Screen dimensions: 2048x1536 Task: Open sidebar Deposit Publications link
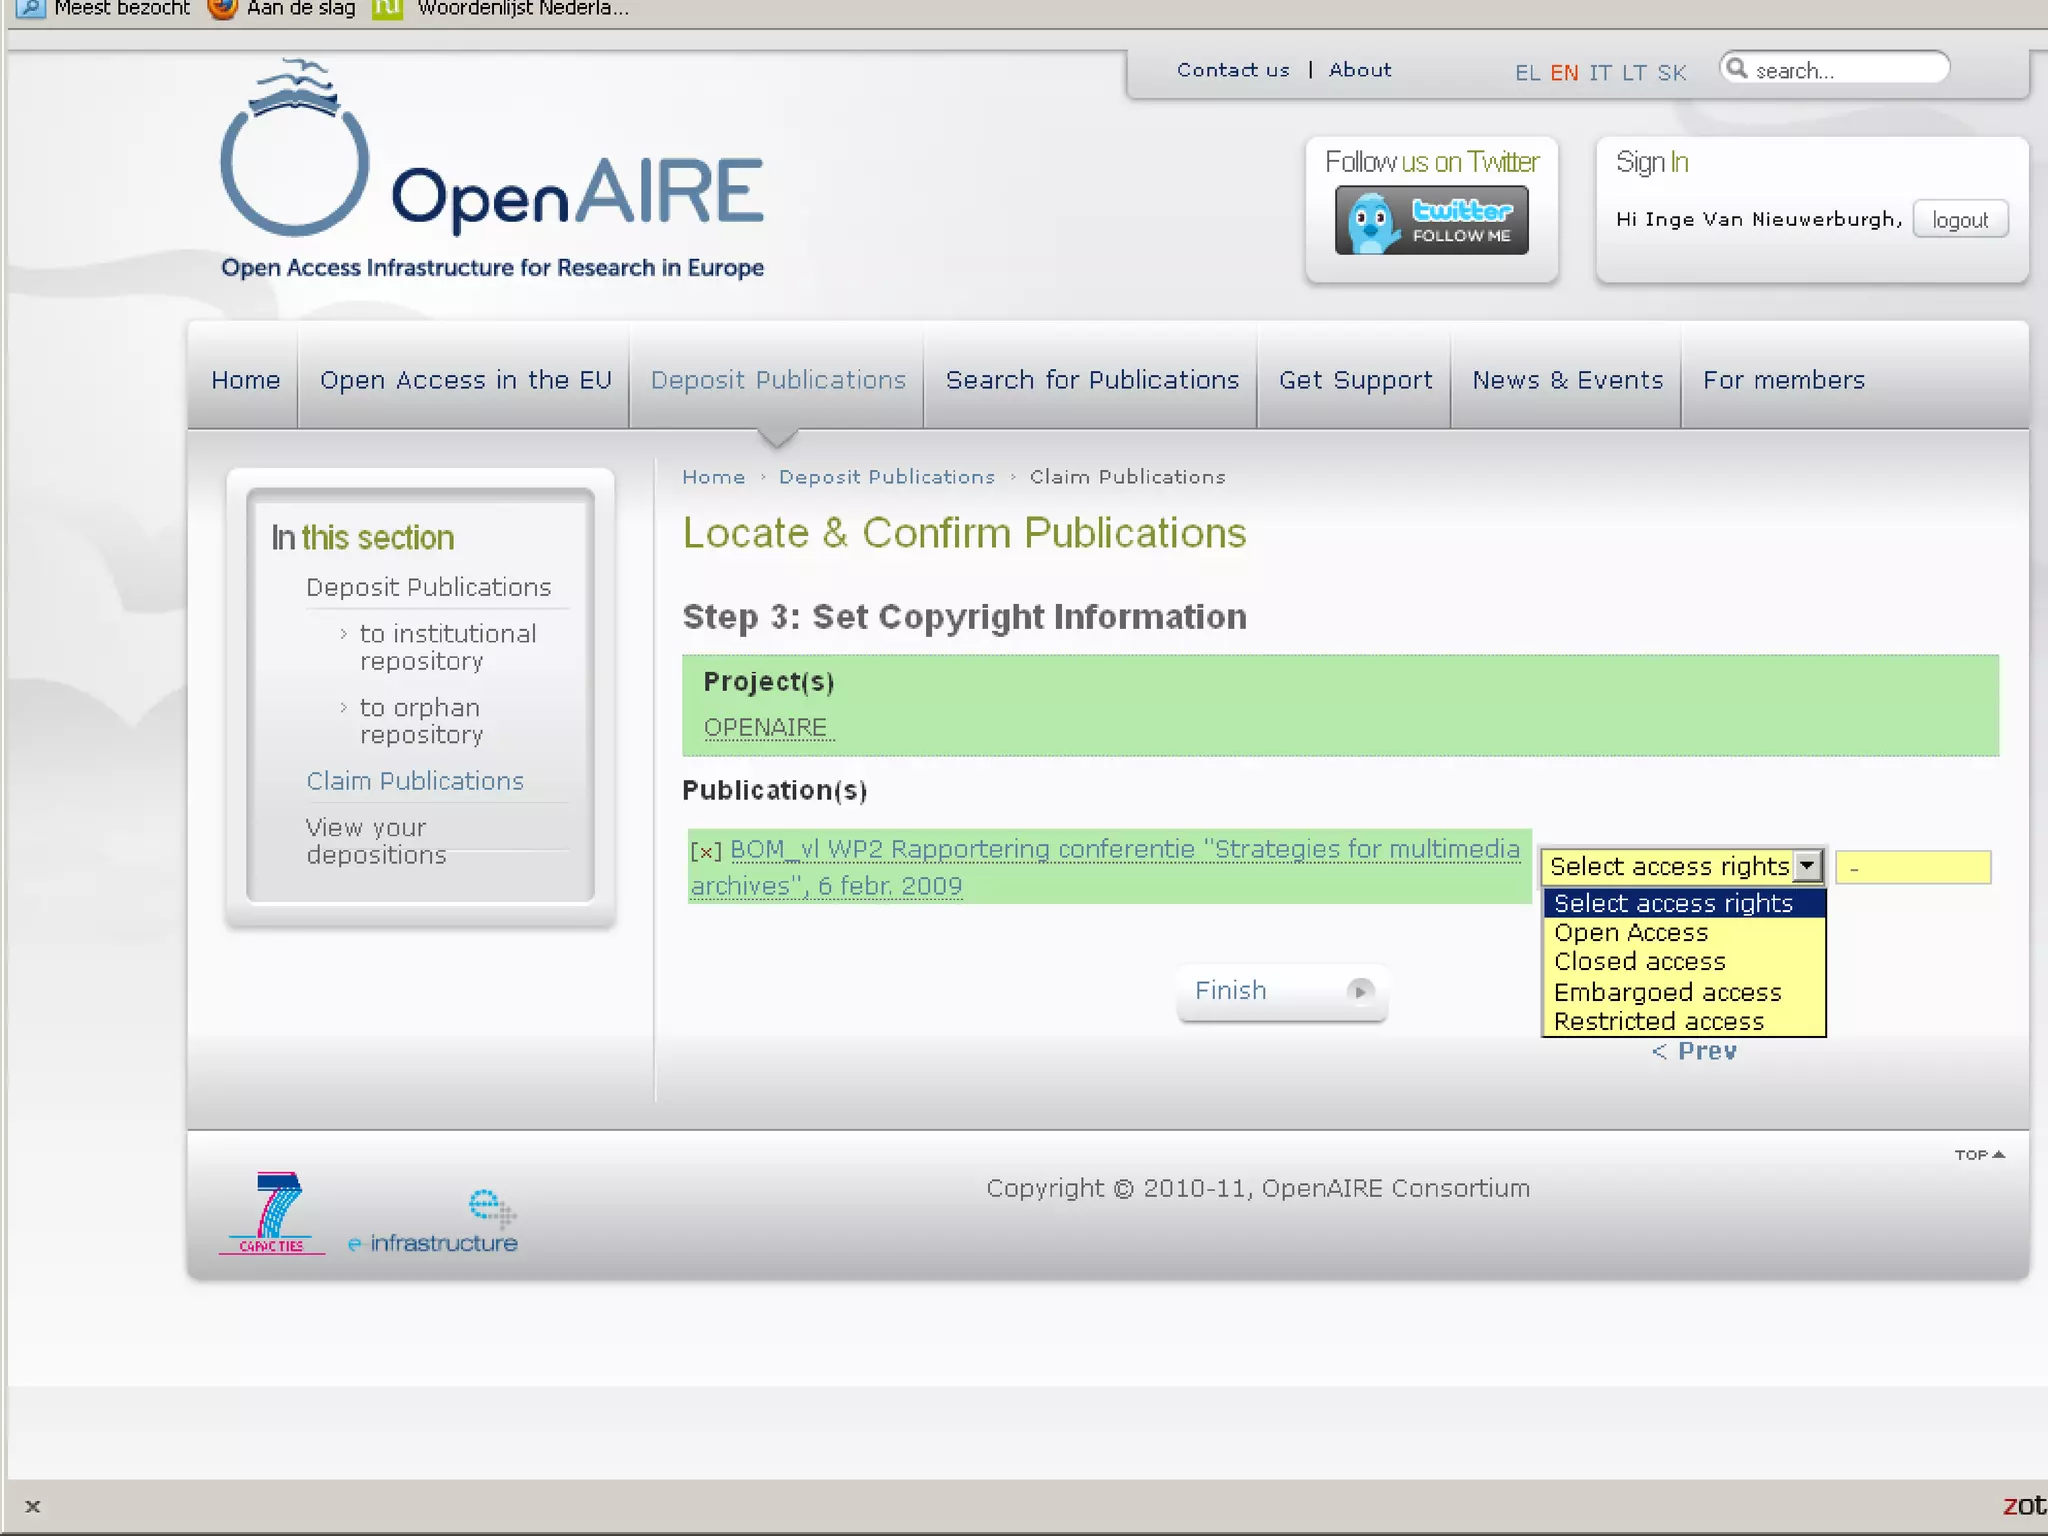click(x=428, y=587)
